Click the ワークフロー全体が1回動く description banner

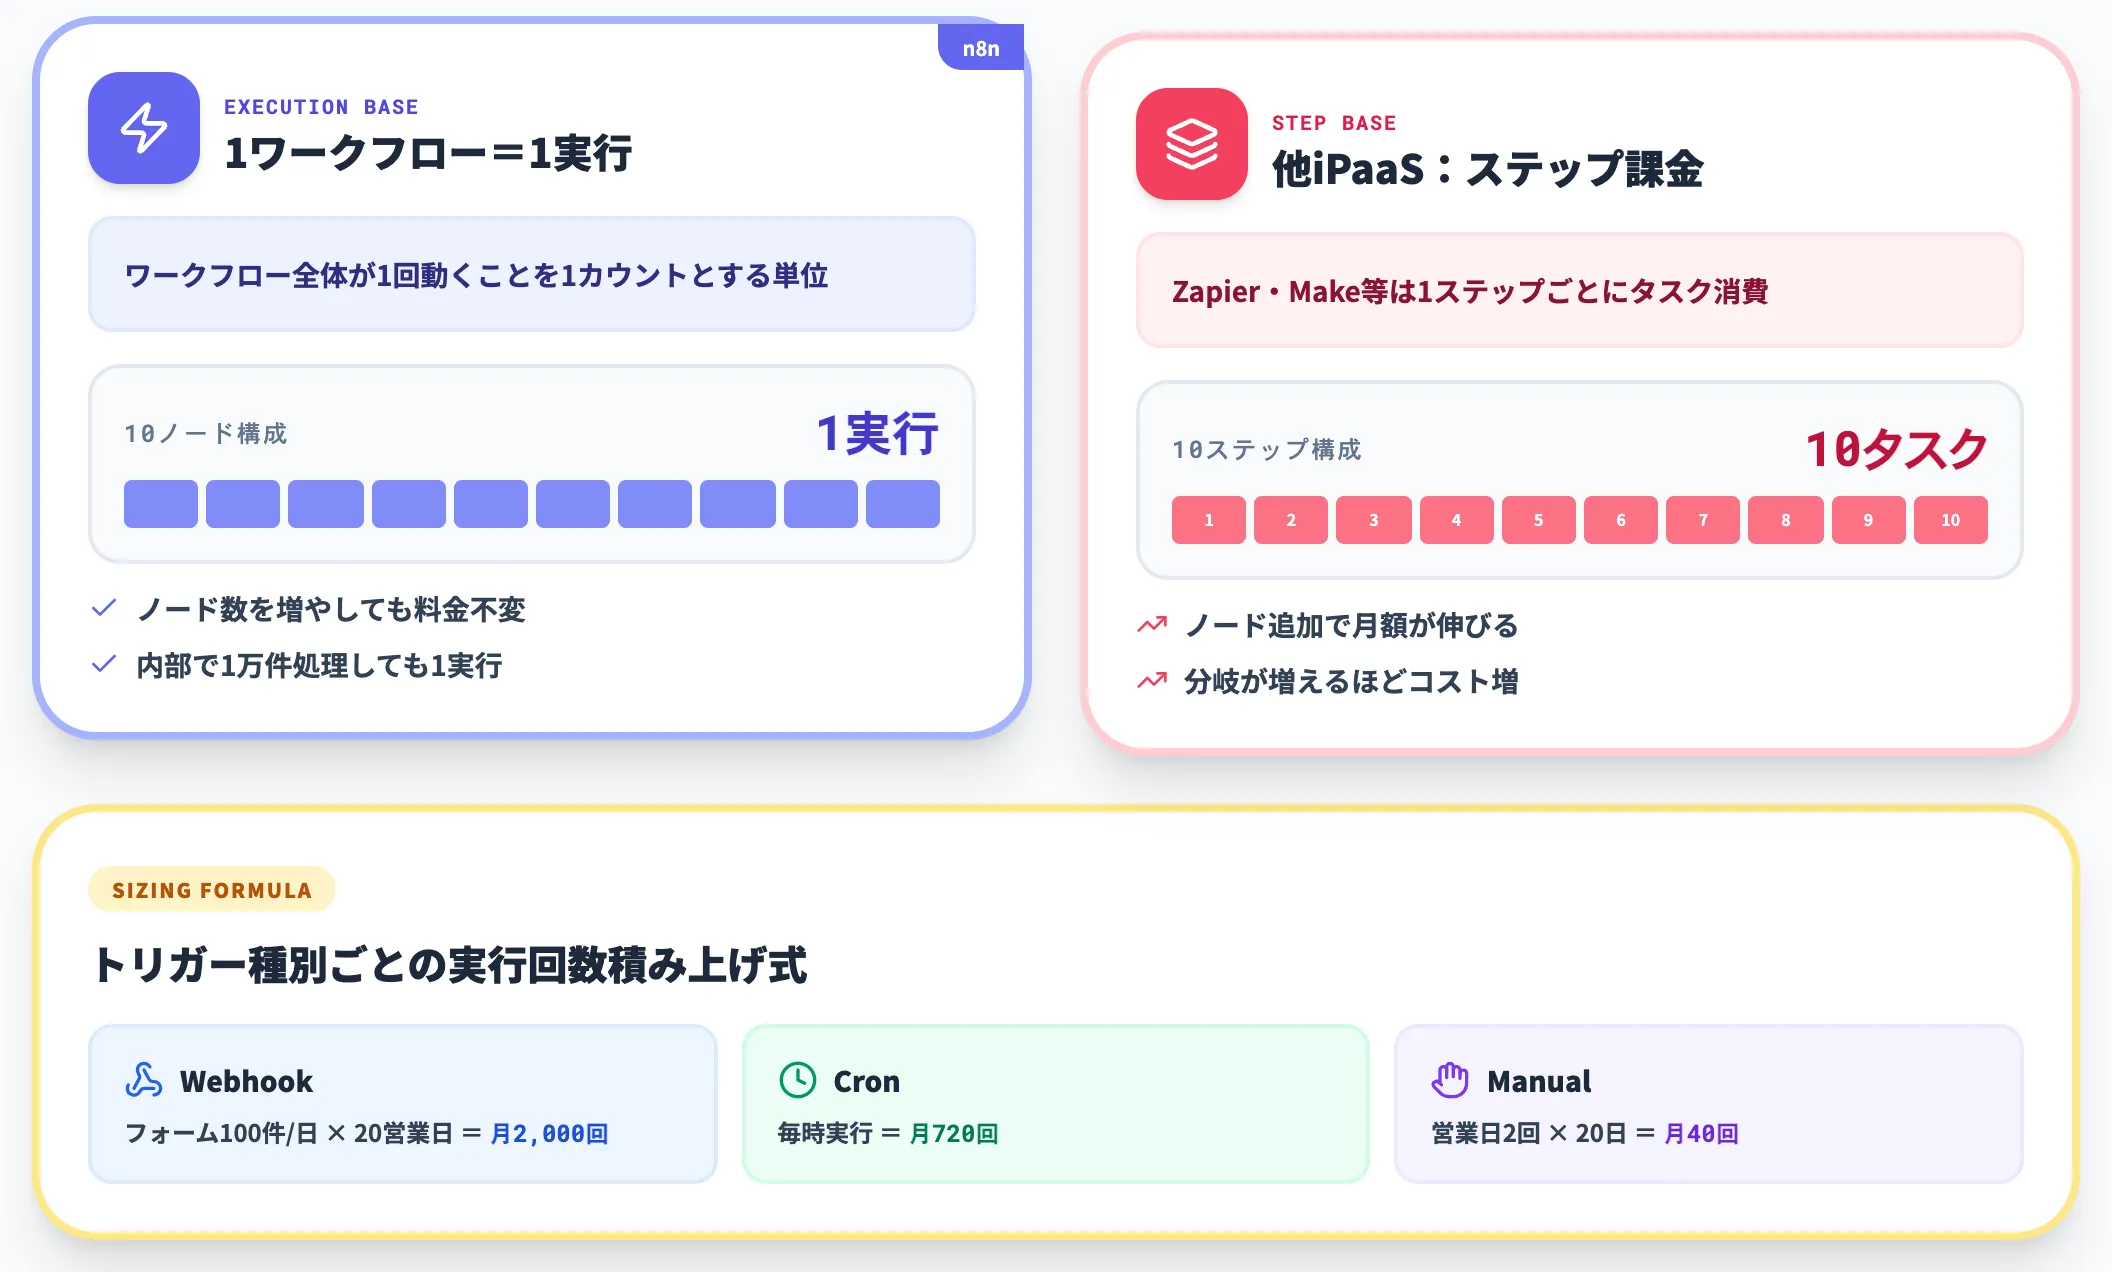point(532,275)
